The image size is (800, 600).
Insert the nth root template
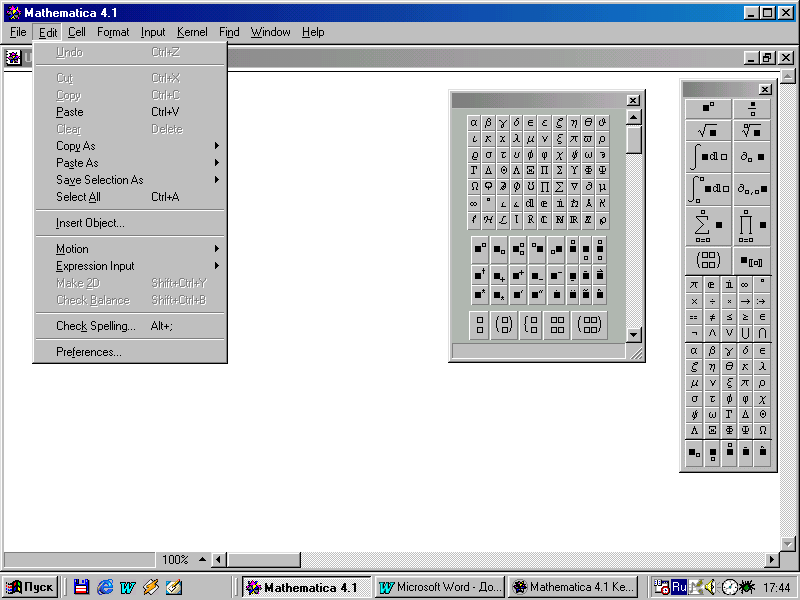(x=752, y=131)
